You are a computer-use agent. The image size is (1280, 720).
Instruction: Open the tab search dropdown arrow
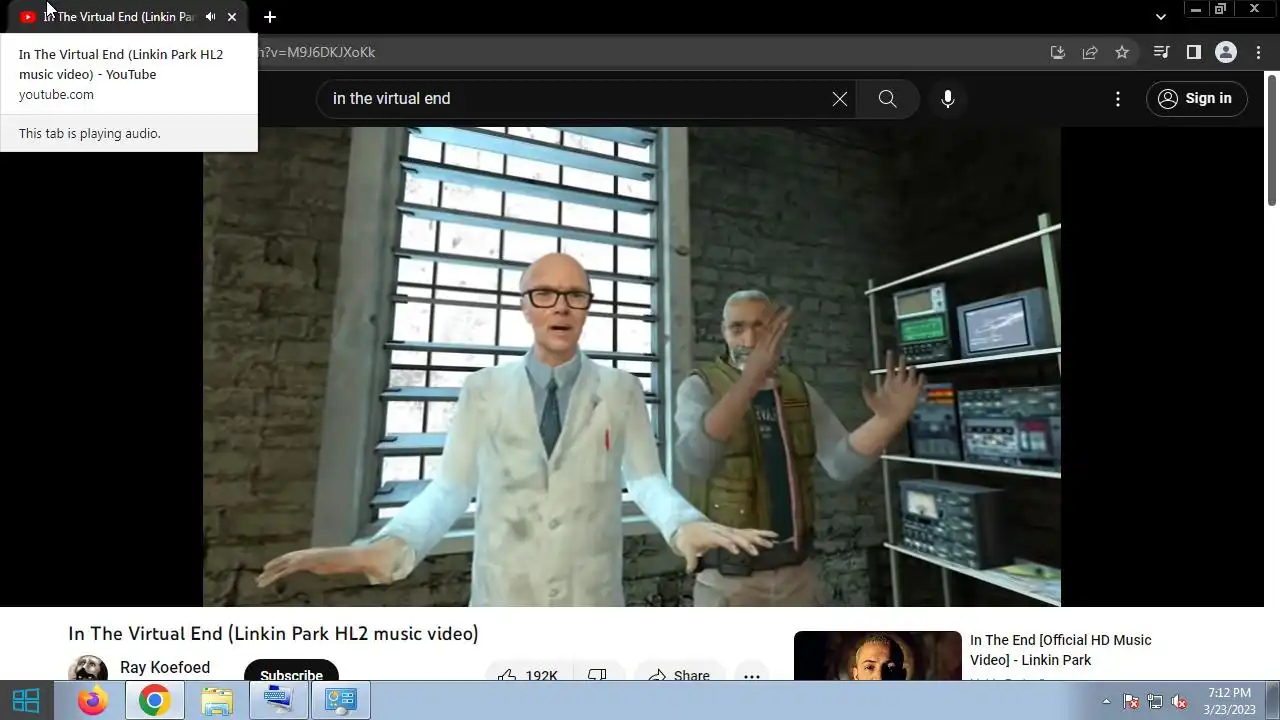1160,17
